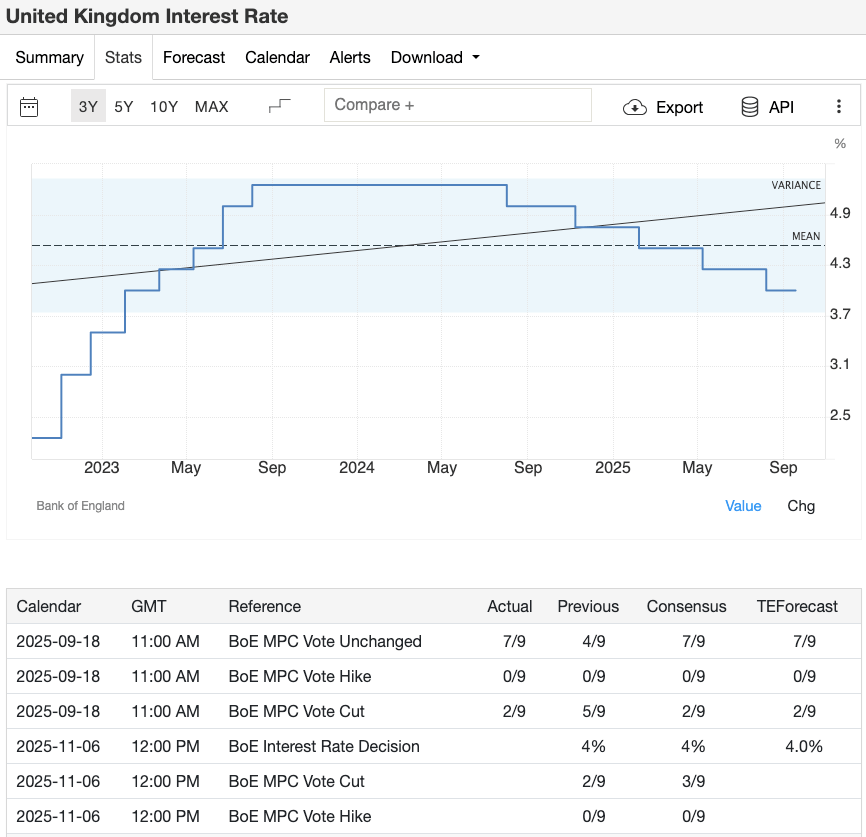This screenshot has height=837, width=866.
Task: Click the API database icon
Action: [749, 107]
